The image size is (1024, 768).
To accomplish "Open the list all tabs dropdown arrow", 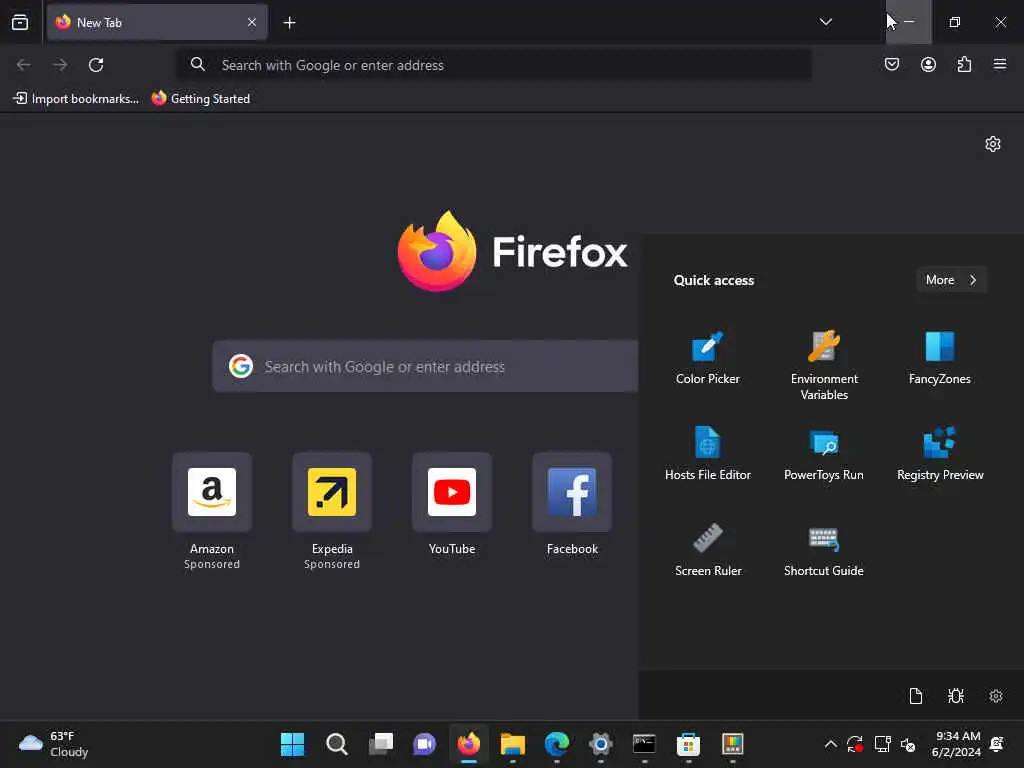I will click(825, 22).
